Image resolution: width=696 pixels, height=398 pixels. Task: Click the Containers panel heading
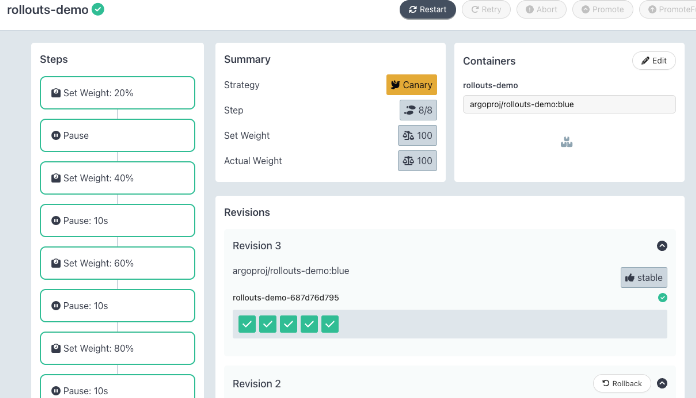click(x=489, y=61)
